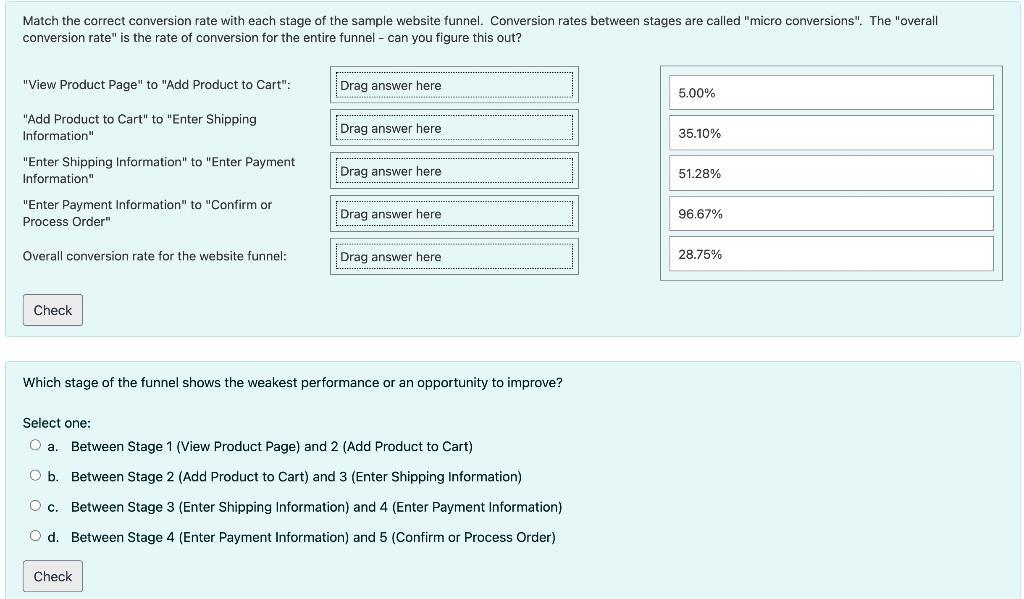The width and height of the screenshot is (1024, 599).
Task: Select the 96.67% answer tile
Action: (x=831, y=213)
